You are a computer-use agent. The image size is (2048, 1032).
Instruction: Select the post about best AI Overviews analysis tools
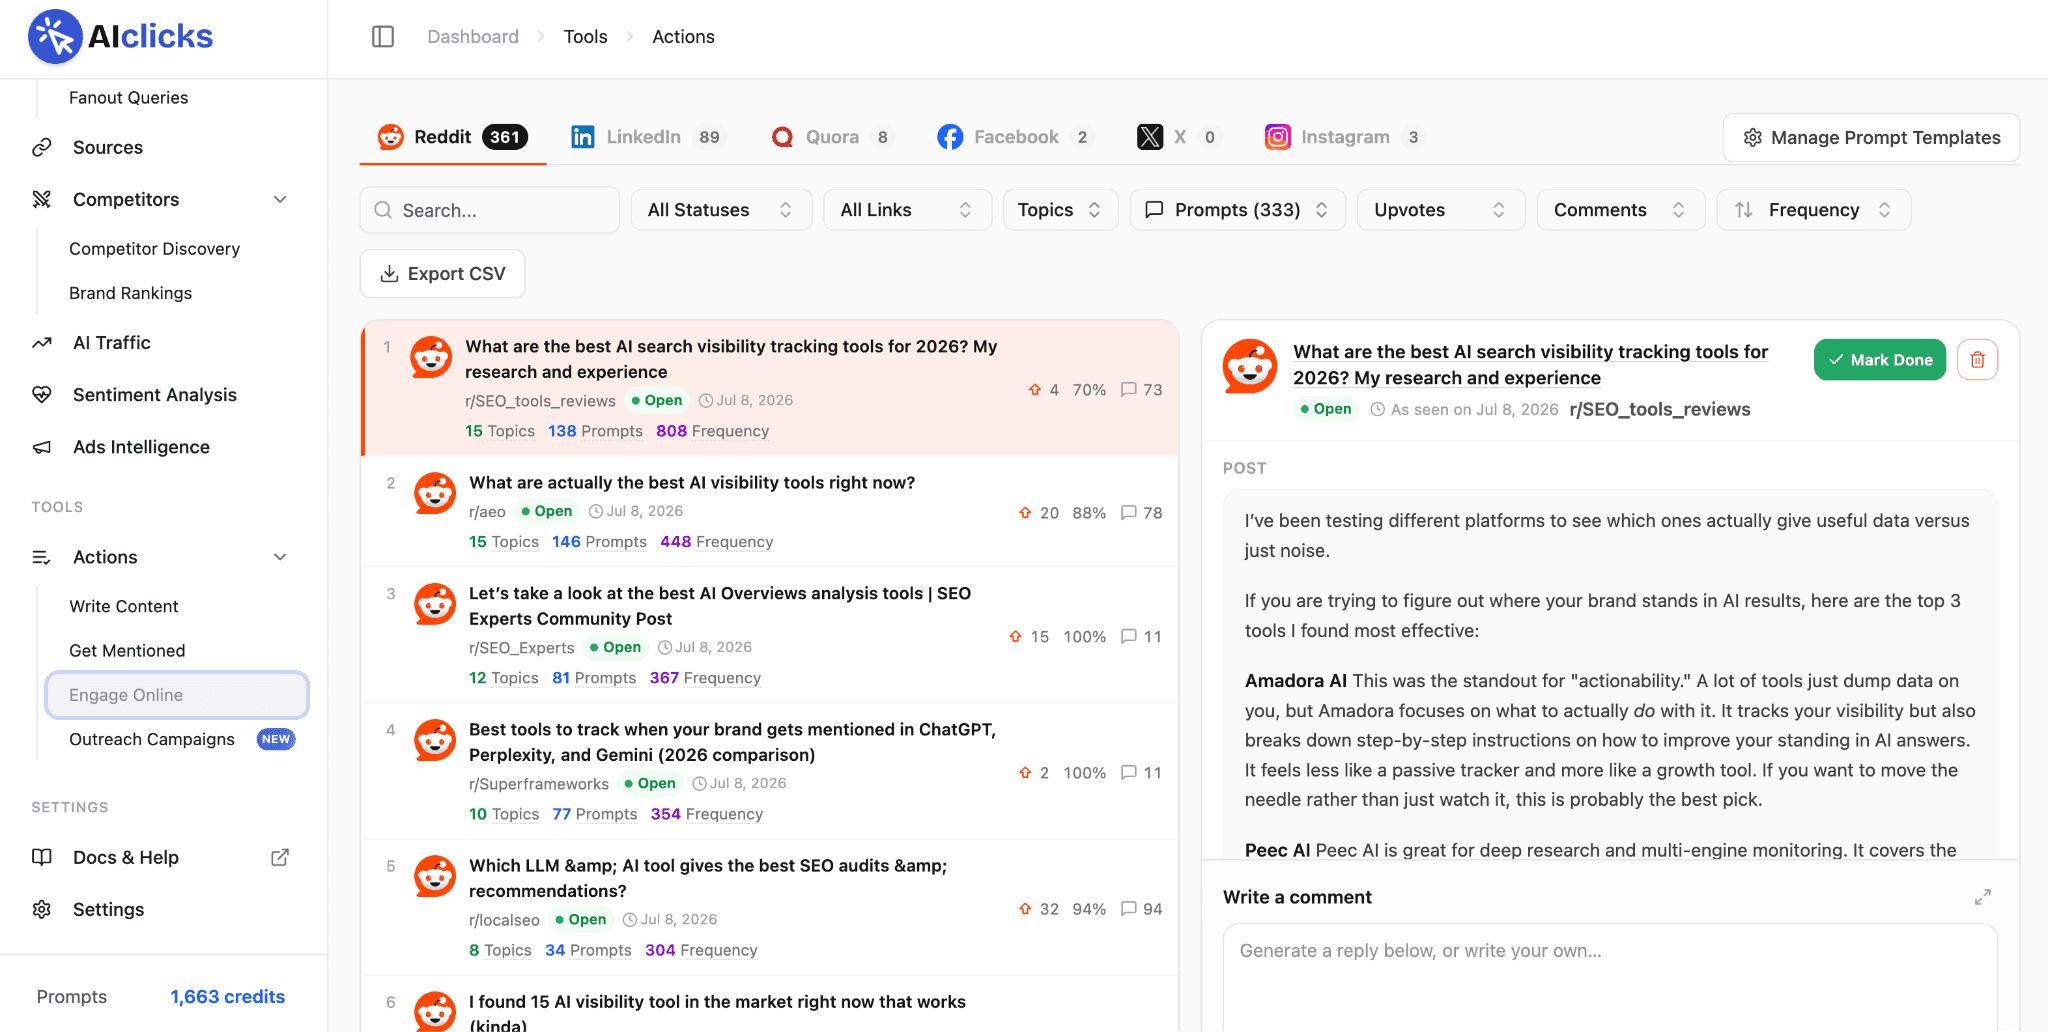click(770, 635)
